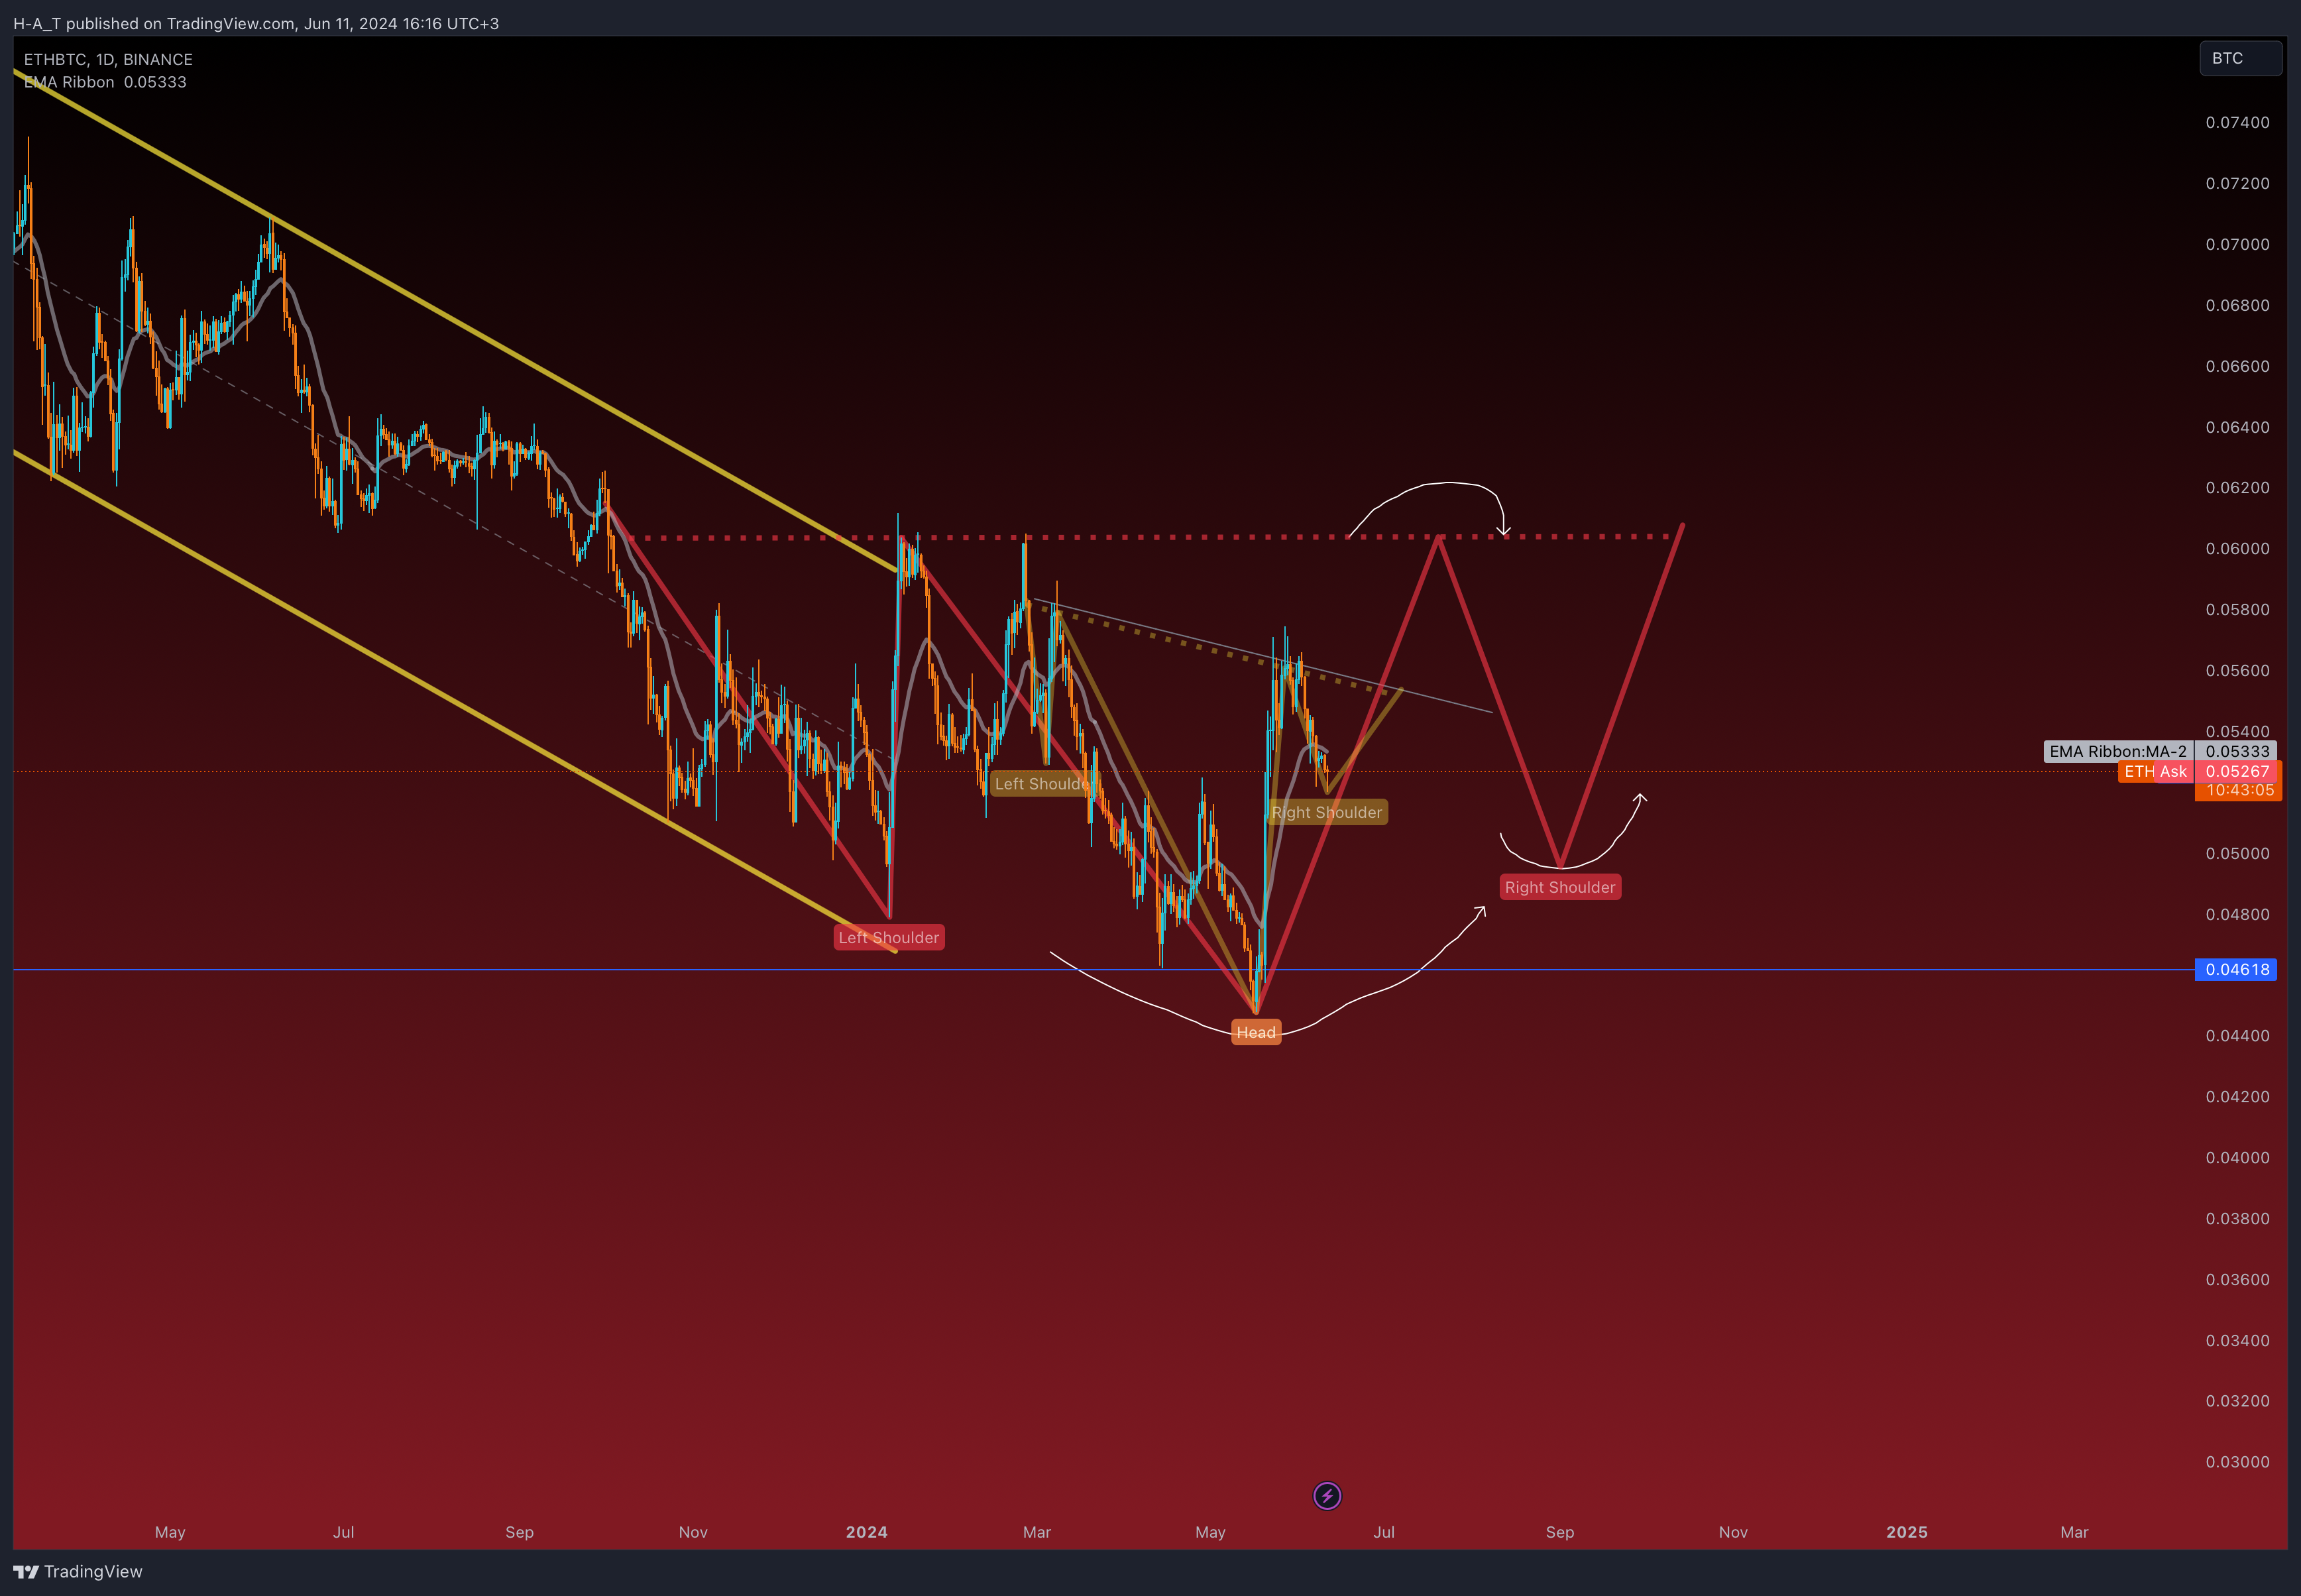
Task: Click the May label at far left of time axis
Action: (x=170, y=1532)
